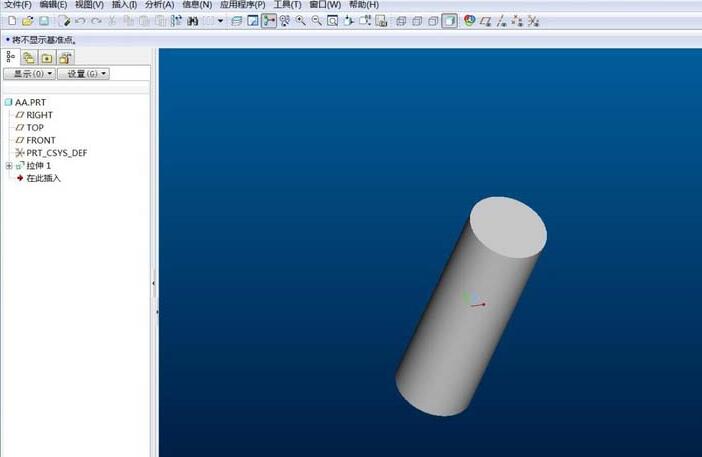Switch to the favorites folder tab
This screenshot has height=457, width=702.
pos(47,58)
